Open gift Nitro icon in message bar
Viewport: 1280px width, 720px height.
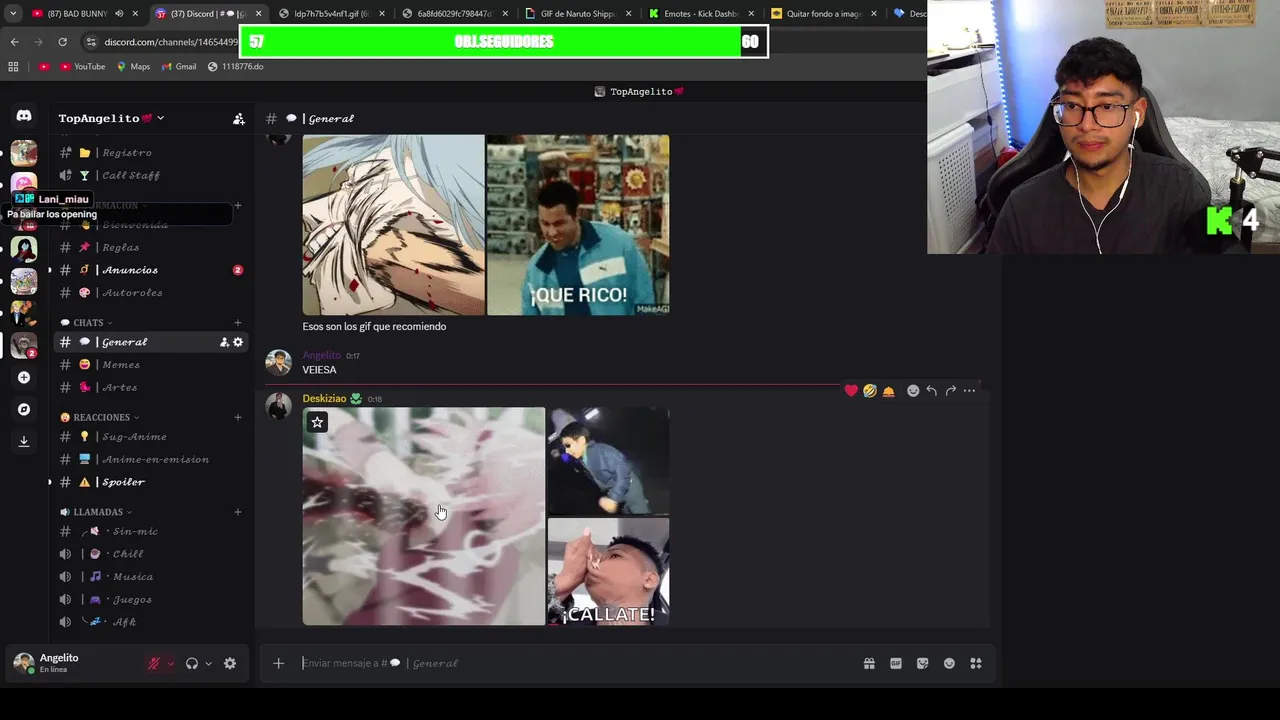[x=869, y=663]
